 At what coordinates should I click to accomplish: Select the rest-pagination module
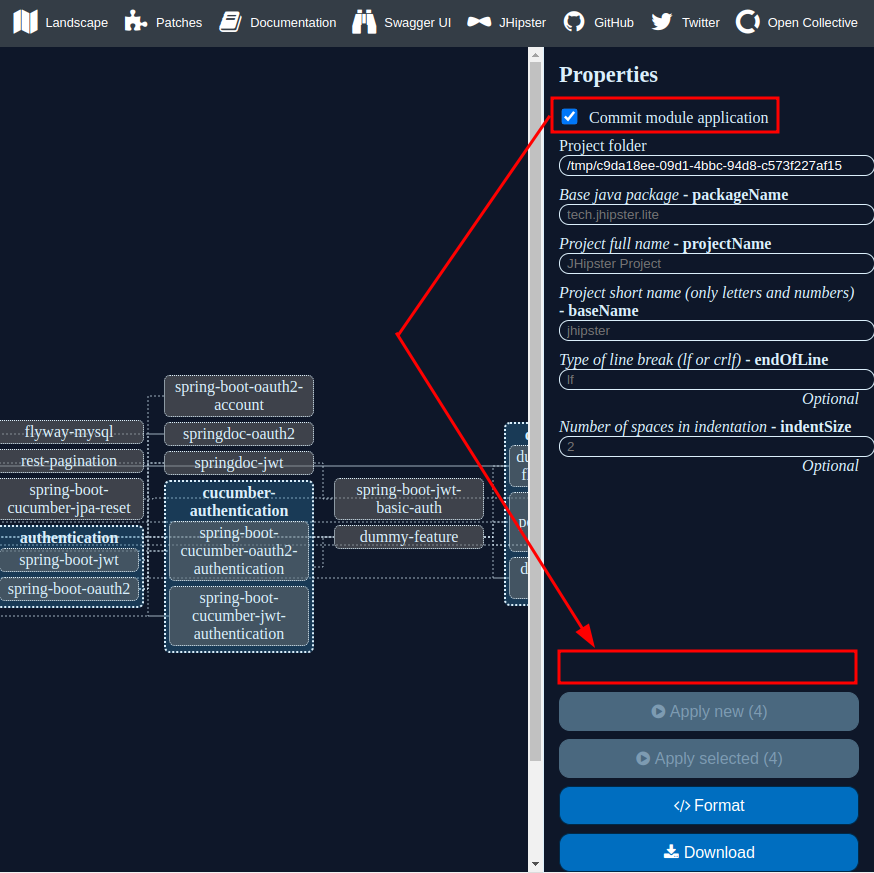click(x=70, y=460)
